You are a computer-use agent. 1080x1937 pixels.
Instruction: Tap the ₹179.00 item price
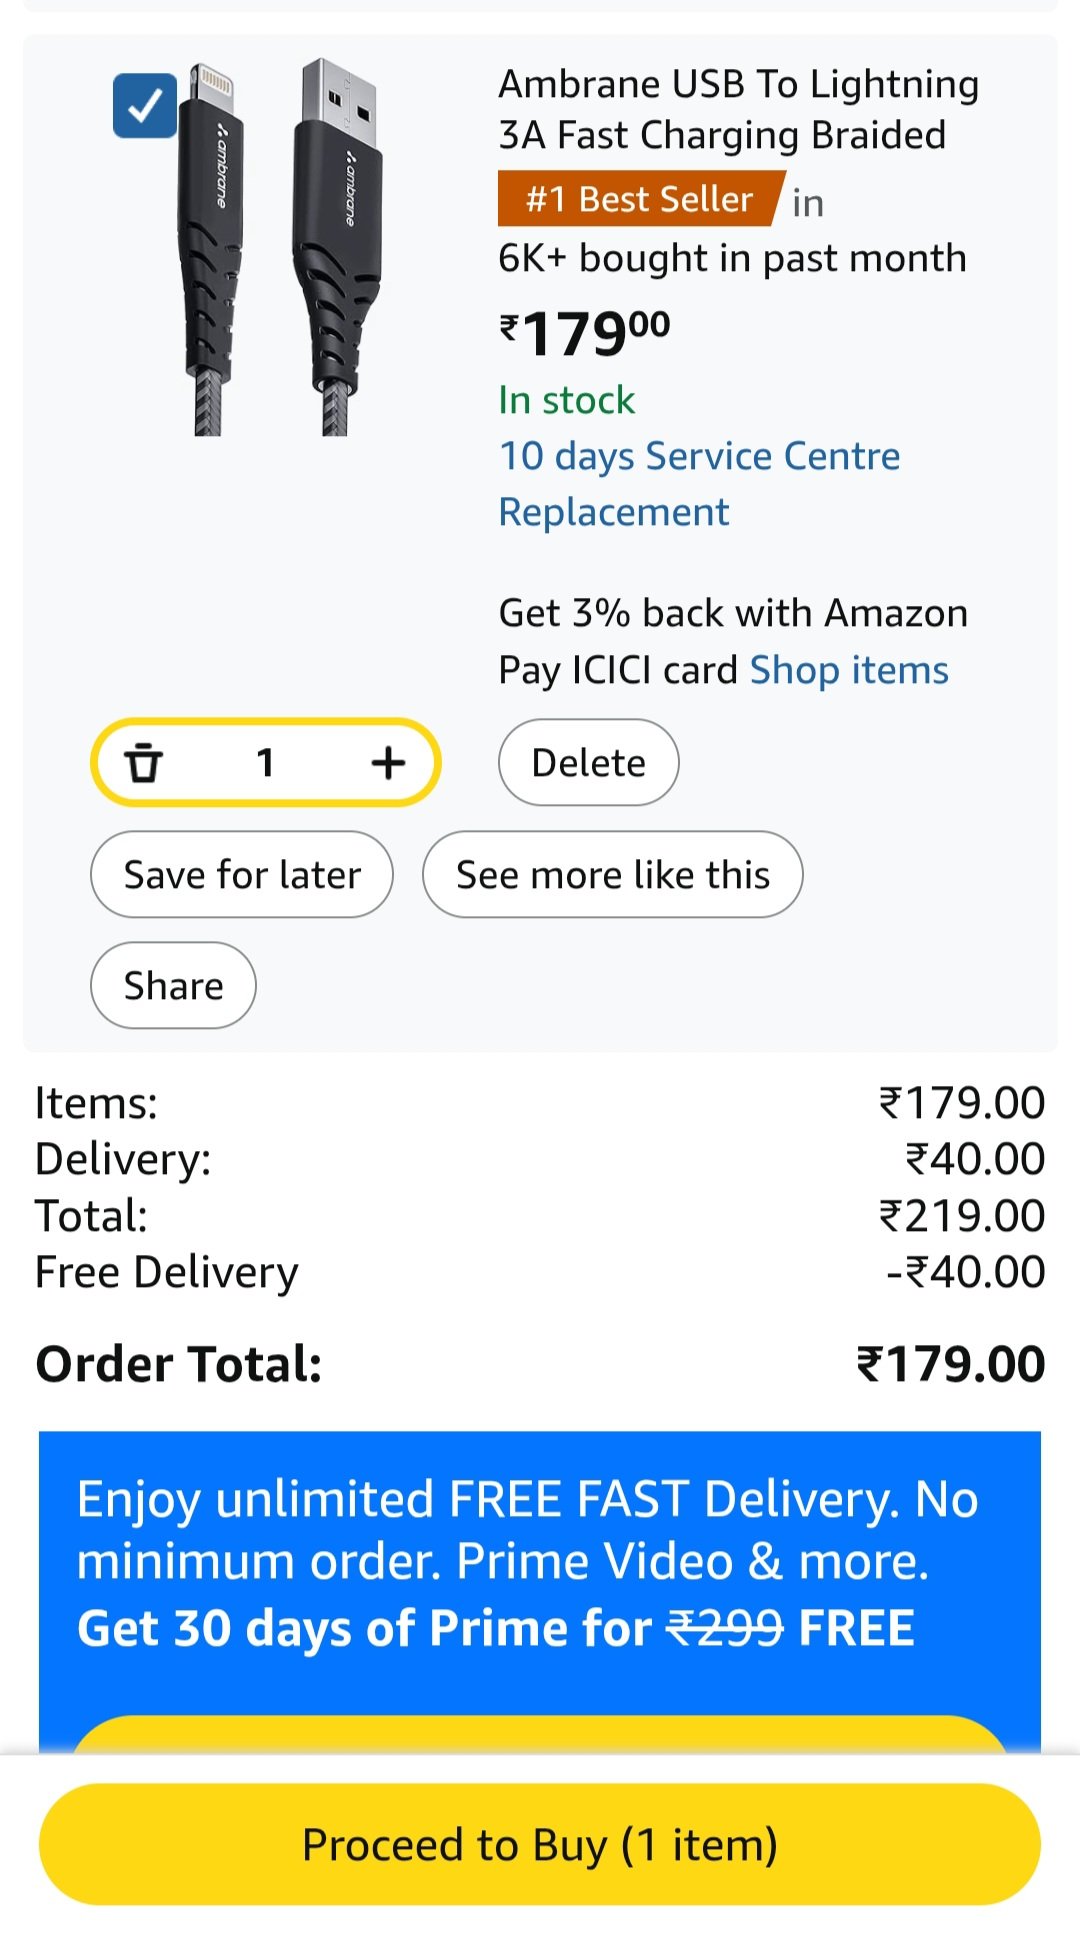click(x=585, y=333)
